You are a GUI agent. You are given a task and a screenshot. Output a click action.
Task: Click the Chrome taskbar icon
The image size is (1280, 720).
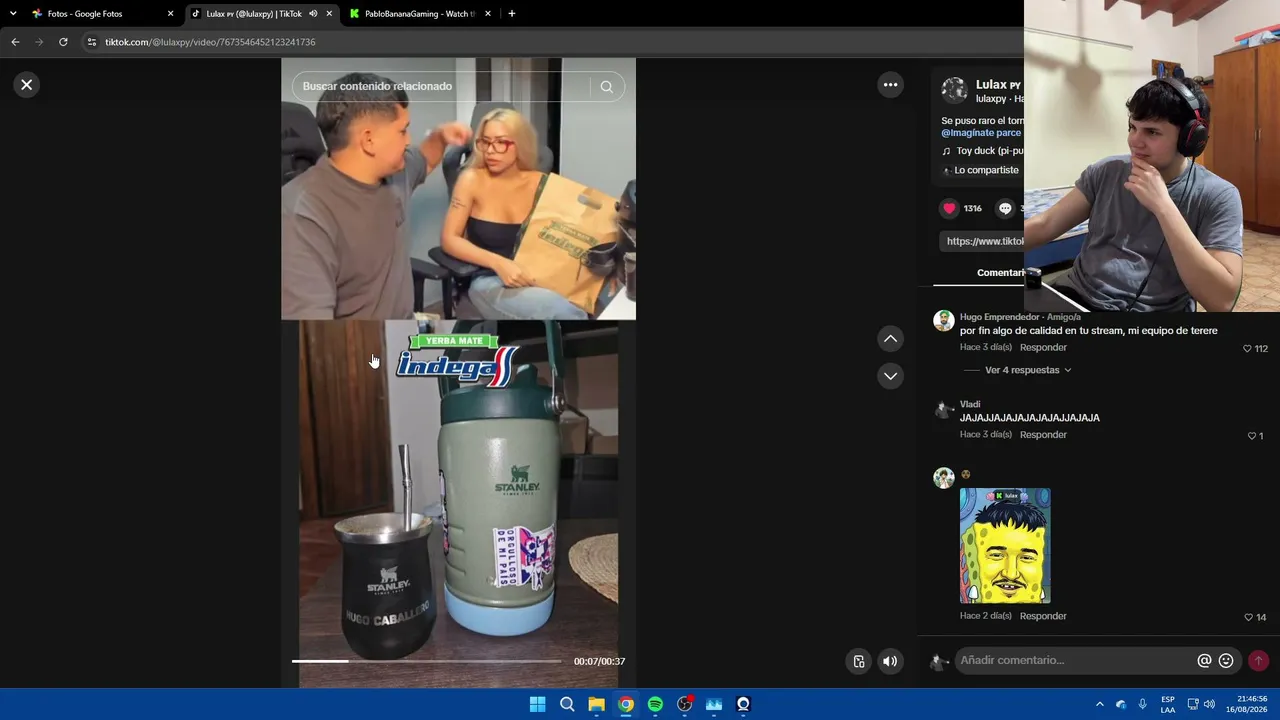[625, 704]
